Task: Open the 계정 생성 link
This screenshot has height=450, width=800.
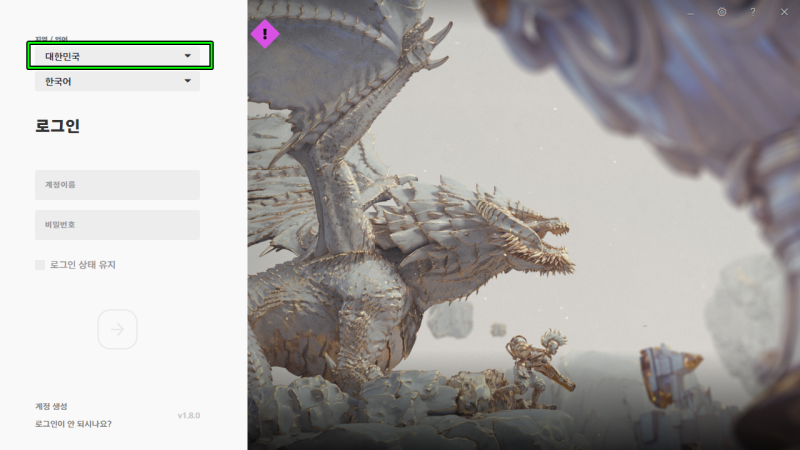Action: coord(51,406)
